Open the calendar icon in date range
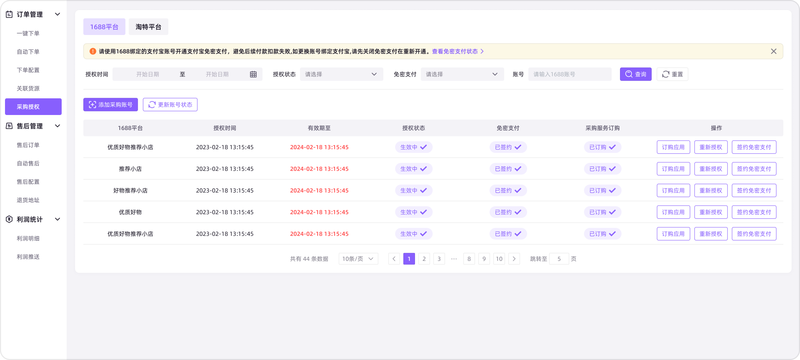Image resolution: width=800 pixels, height=360 pixels. 253,74
